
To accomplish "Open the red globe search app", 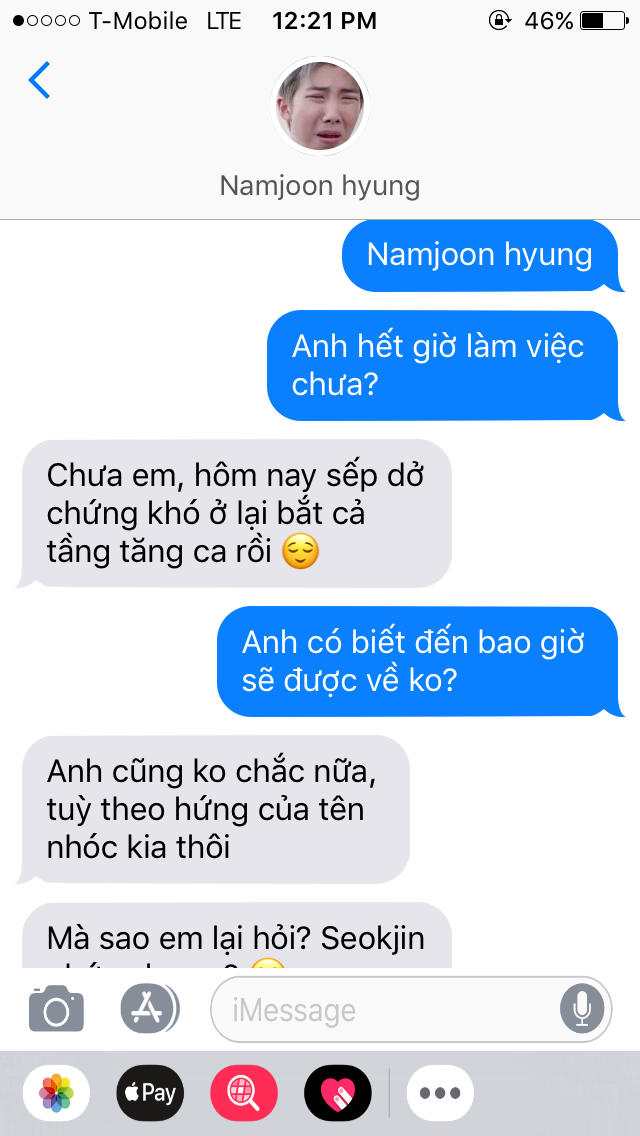I will click(x=244, y=1093).
